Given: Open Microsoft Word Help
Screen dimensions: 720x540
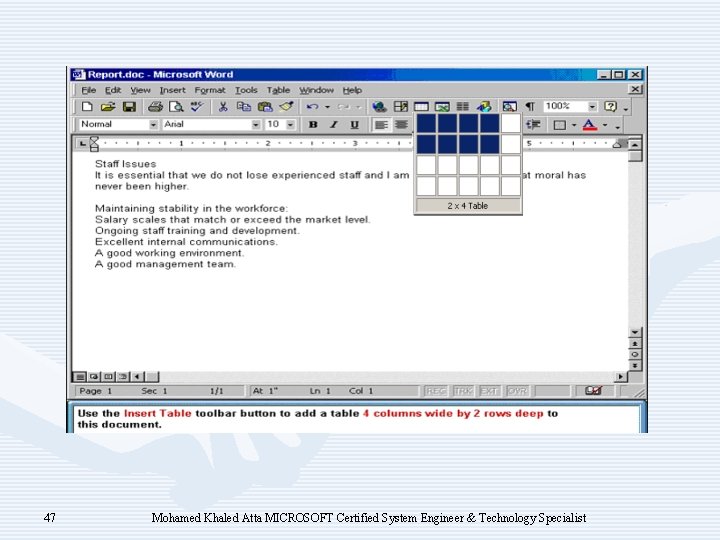Looking at the screenshot, I should click(x=610, y=107).
